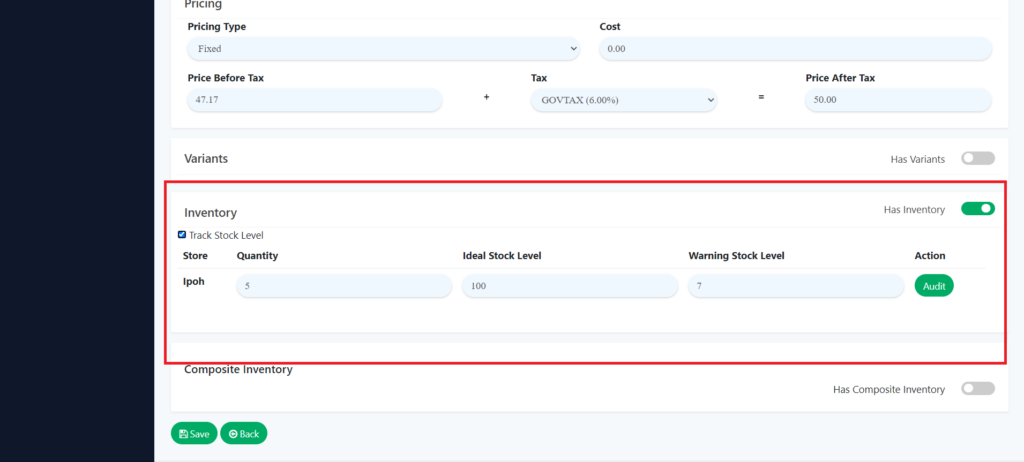
Task: Click the Warning Stock Level input
Action: tap(796, 286)
